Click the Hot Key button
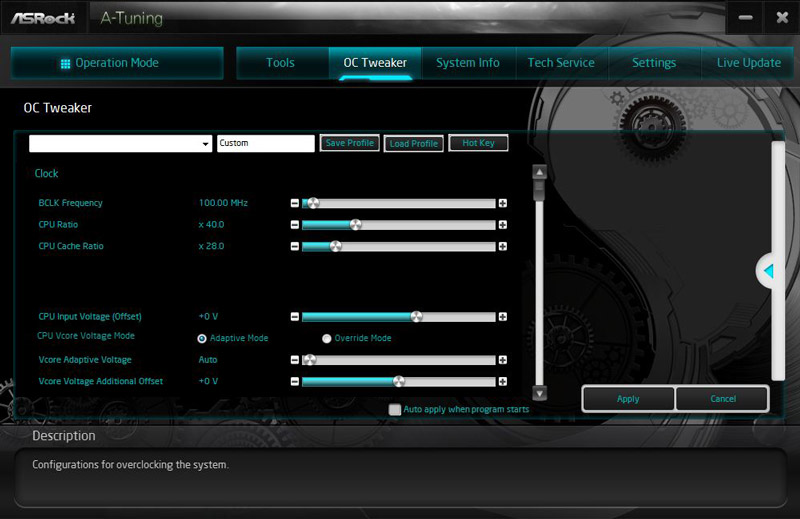Viewport: 800px width, 519px height. (x=478, y=143)
